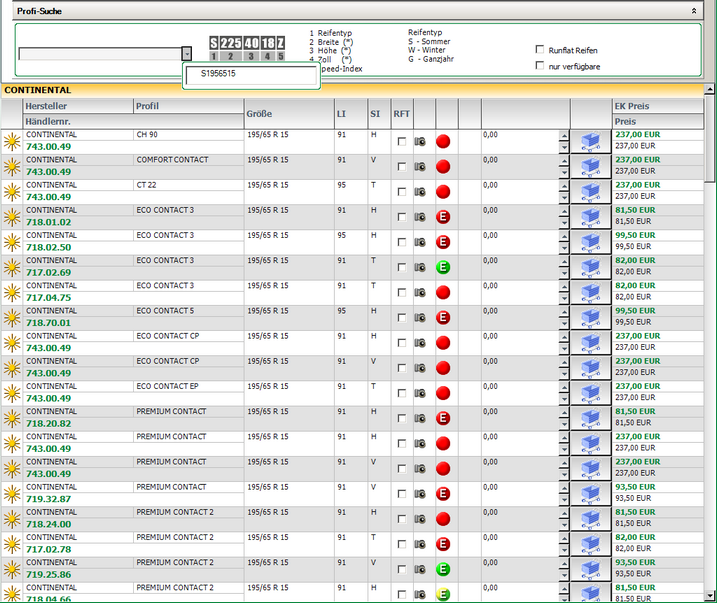This screenshot has height=603, width=717.
Task: Focus the Profi-Suche search input field
Action: [100, 54]
